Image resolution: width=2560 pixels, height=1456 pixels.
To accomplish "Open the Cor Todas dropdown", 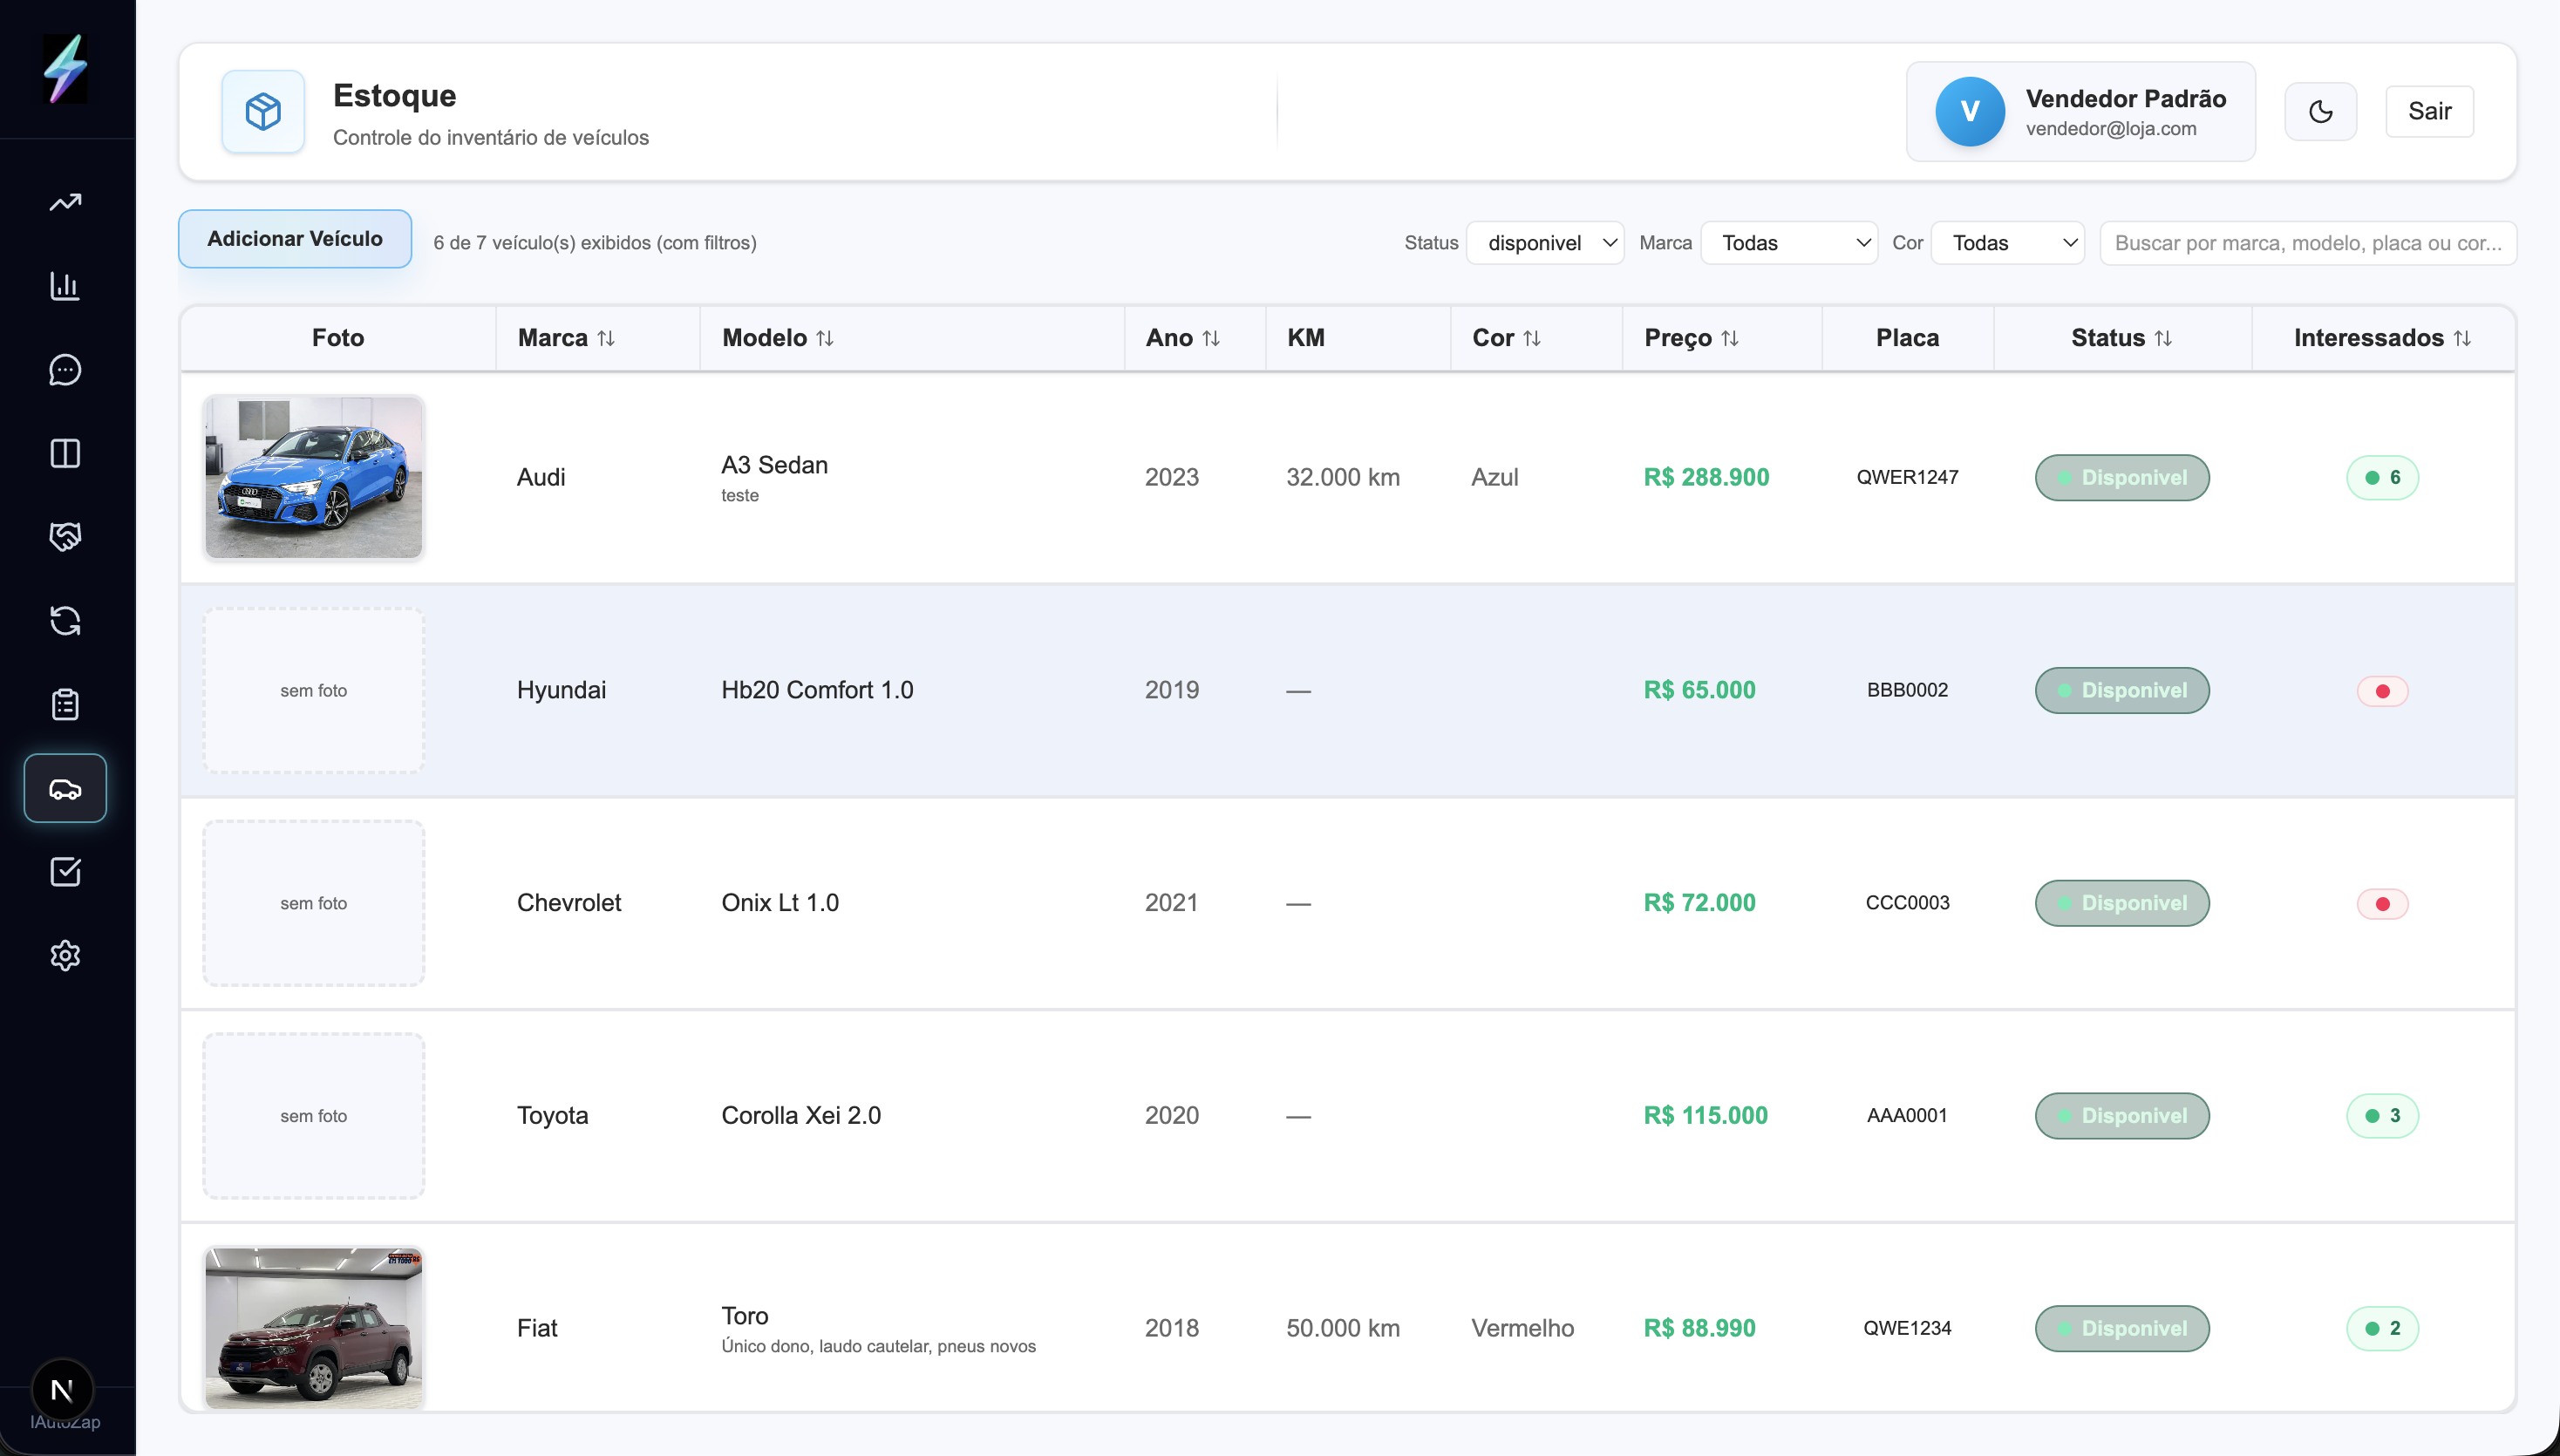I will 2008,242.
